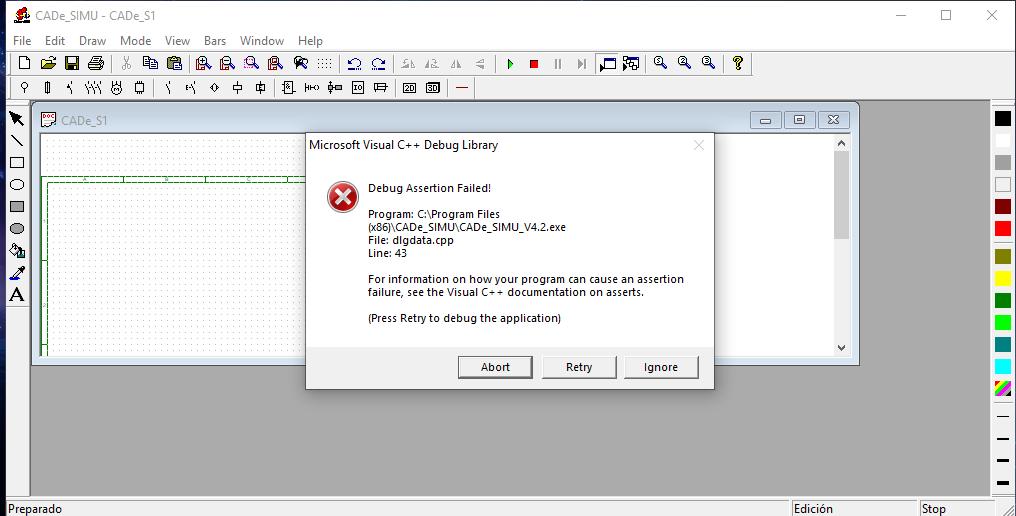Select the arrow pointer tool
The image size is (1016, 516).
17,119
